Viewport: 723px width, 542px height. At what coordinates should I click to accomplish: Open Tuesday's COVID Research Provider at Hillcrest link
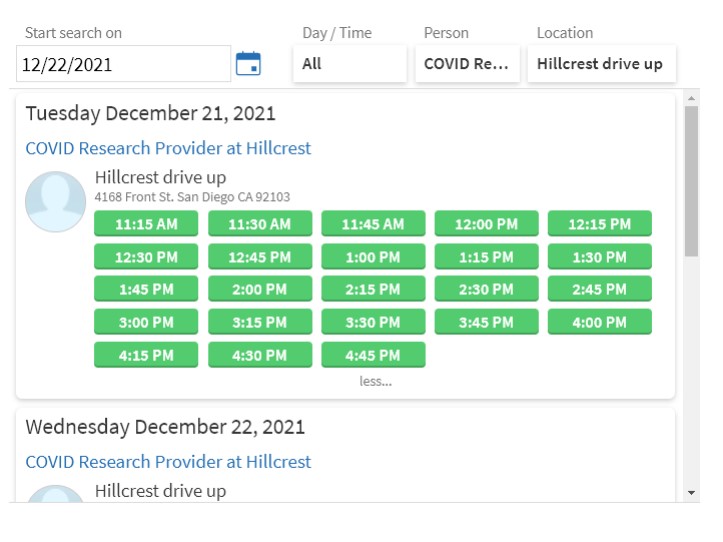(168, 148)
